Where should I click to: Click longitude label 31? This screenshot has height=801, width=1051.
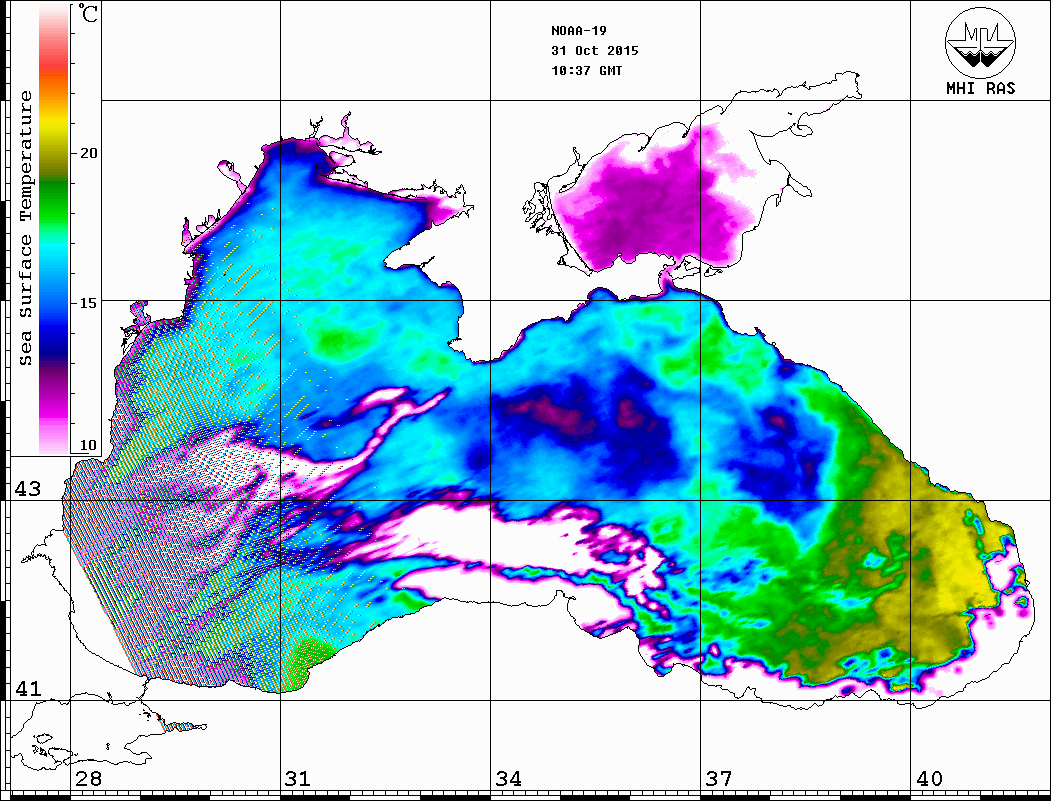click(x=298, y=779)
